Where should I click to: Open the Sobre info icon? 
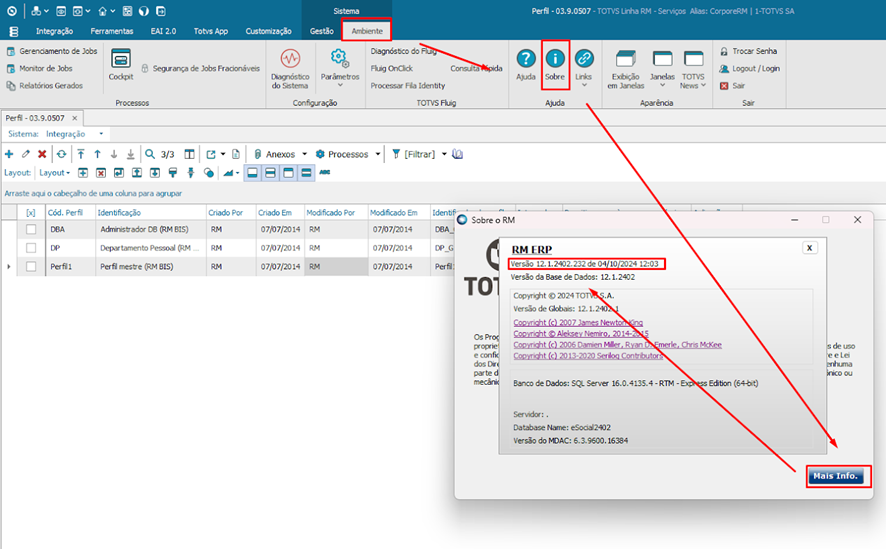[x=555, y=59]
